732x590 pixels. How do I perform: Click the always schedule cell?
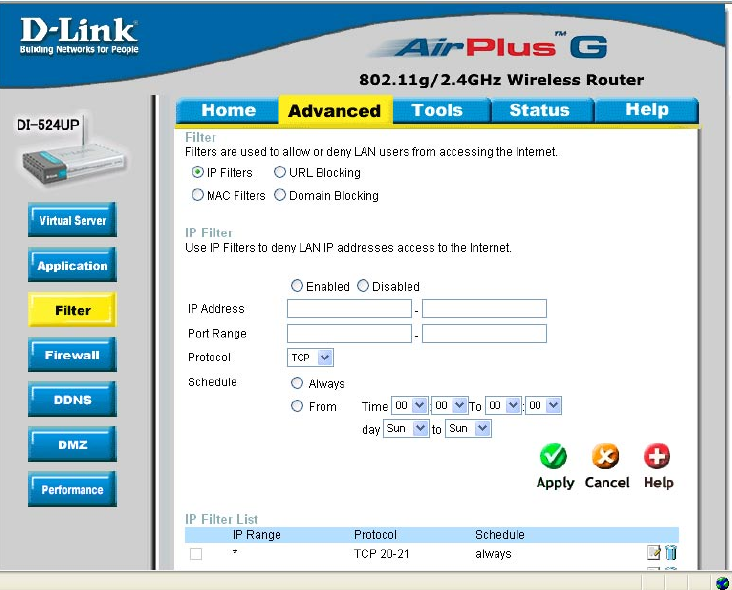pyautogui.click(x=493, y=554)
